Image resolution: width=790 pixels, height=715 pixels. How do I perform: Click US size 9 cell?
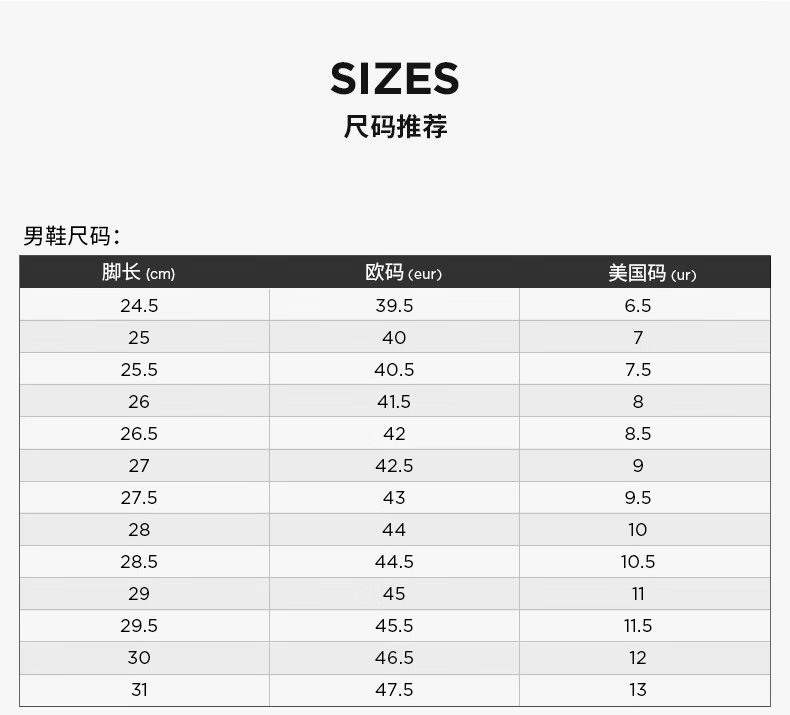tap(638, 466)
